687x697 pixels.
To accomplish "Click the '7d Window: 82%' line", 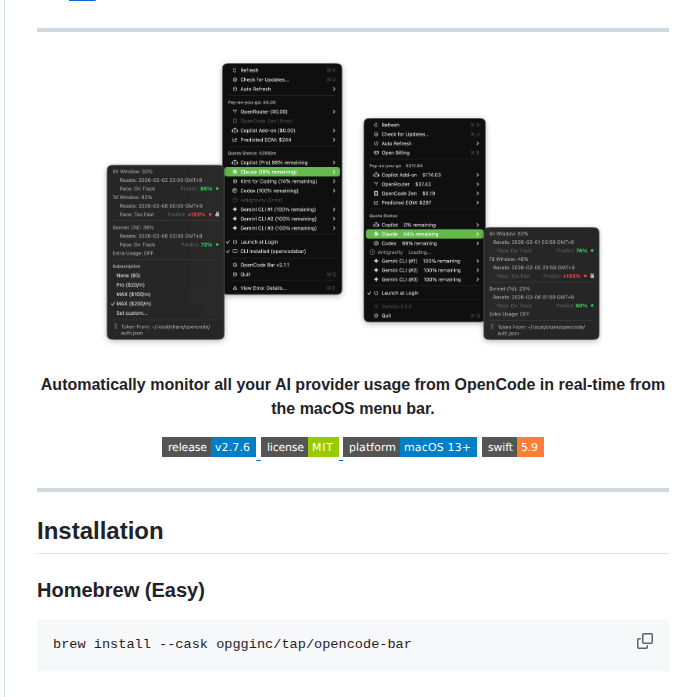I will coord(132,197).
